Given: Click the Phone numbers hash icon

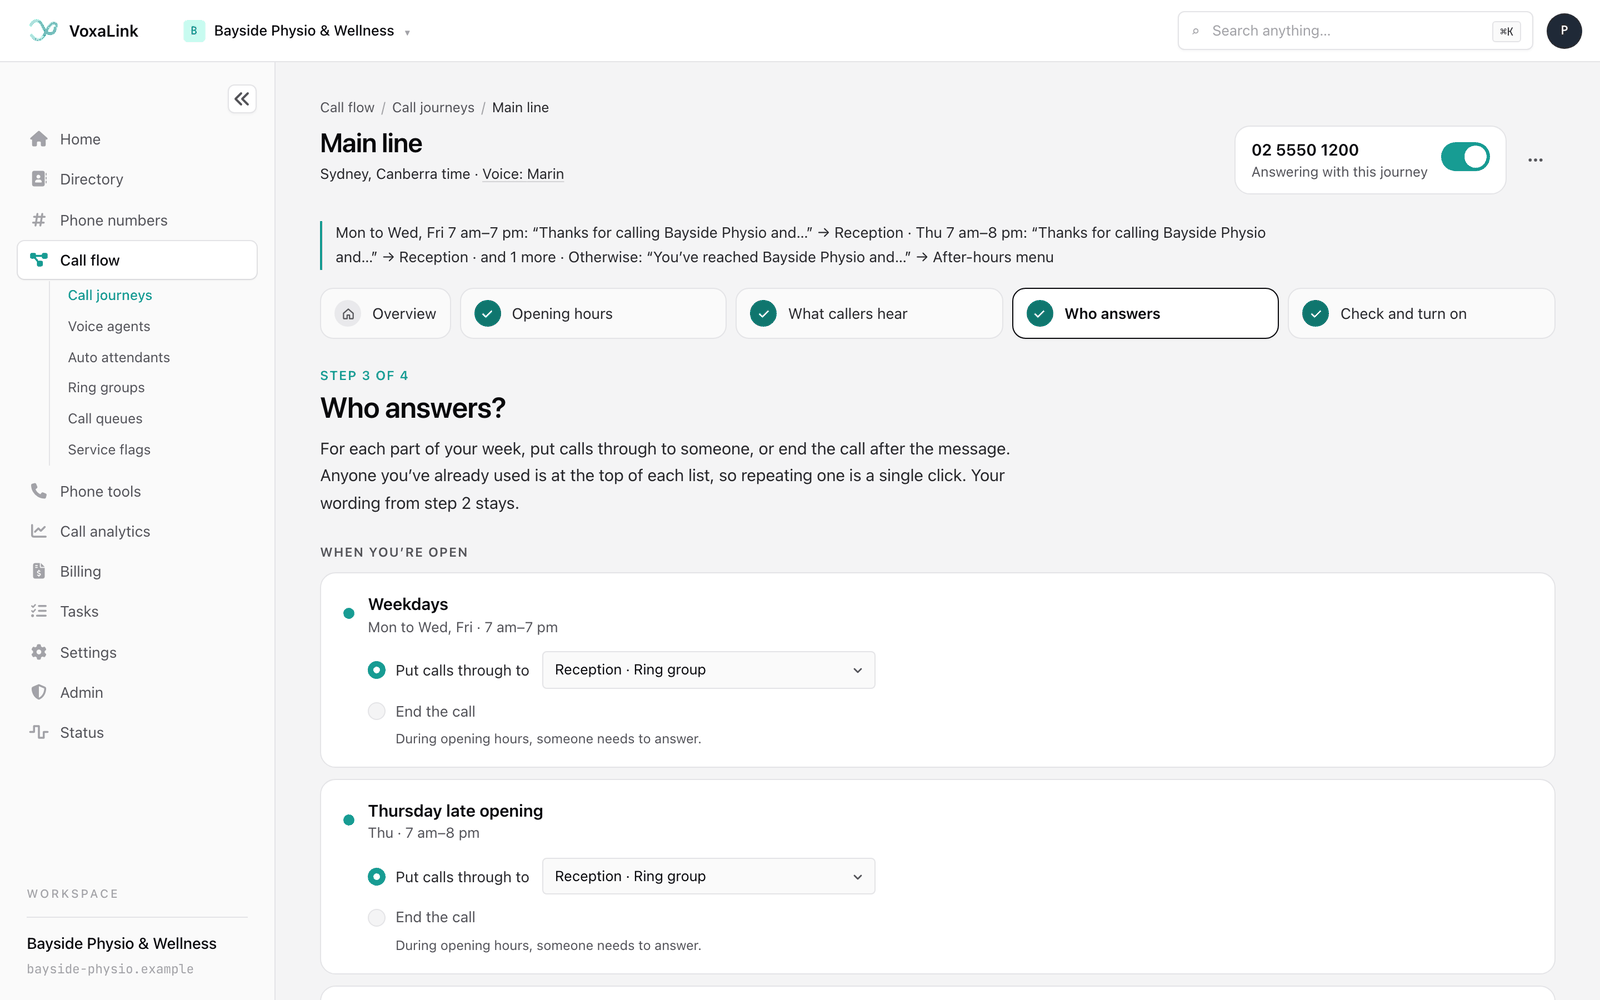Looking at the screenshot, I should [x=39, y=220].
